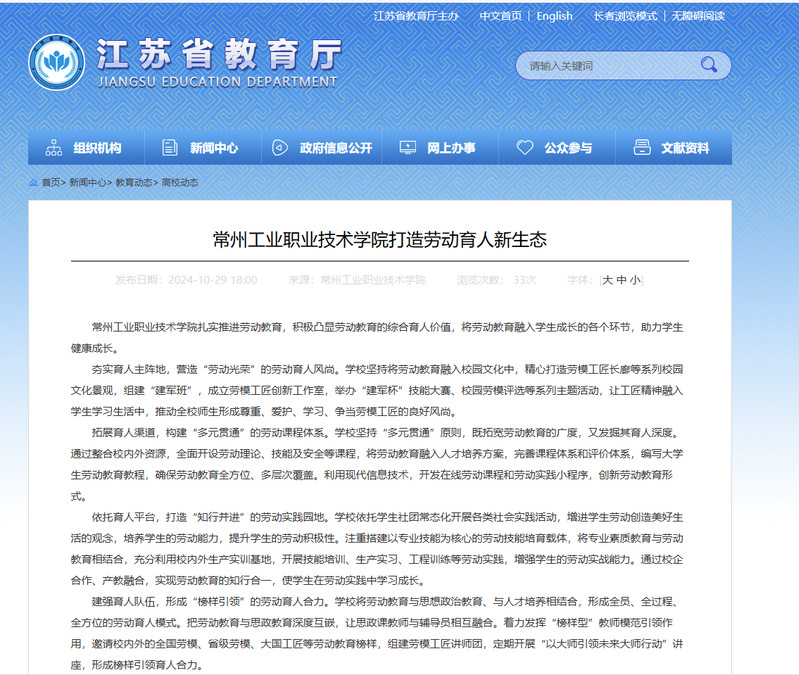This screenshot has height=675, width=799.
Task: Open the 新闻中心 navigation menu
Action: pyautogui.click(x=213, y=148)
